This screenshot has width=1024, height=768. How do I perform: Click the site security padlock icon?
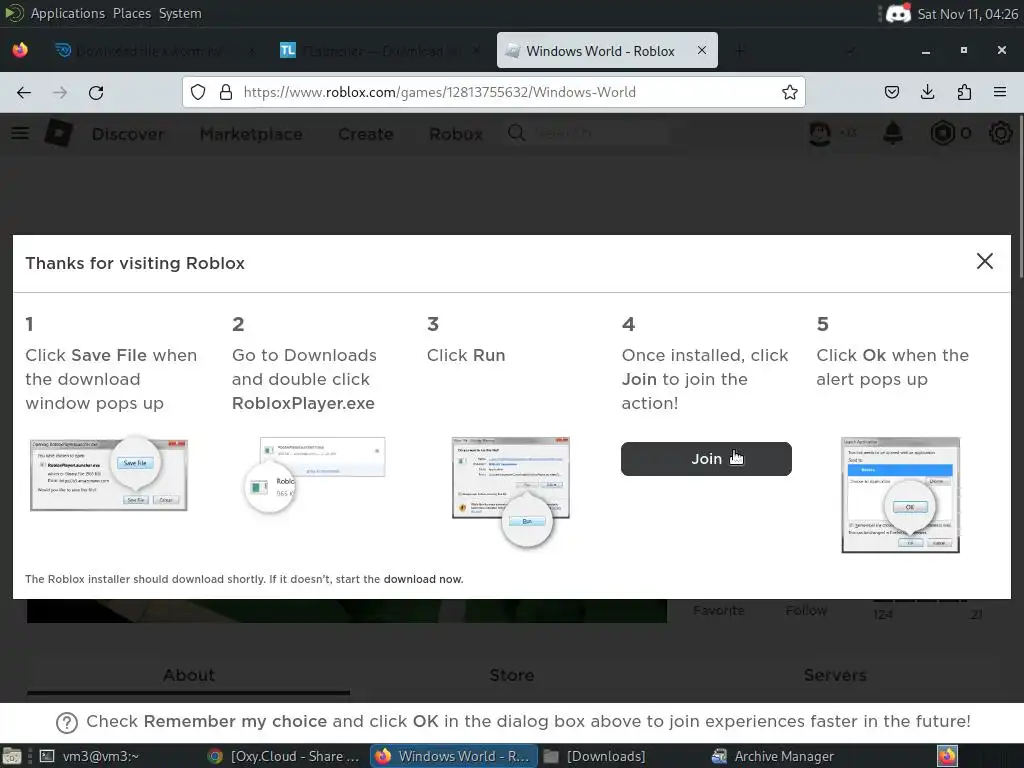coord(226,92)
